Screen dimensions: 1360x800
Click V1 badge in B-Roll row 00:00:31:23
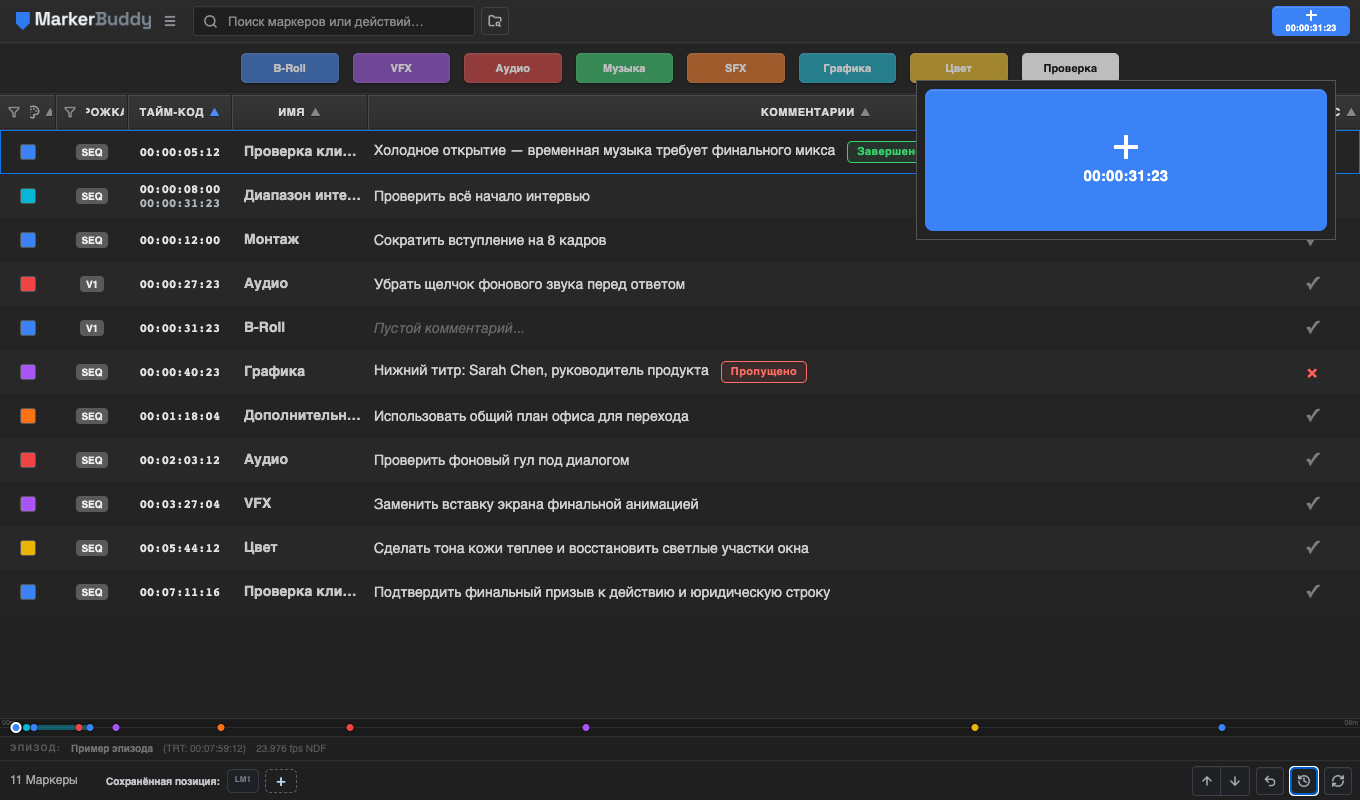pos(92,329)
